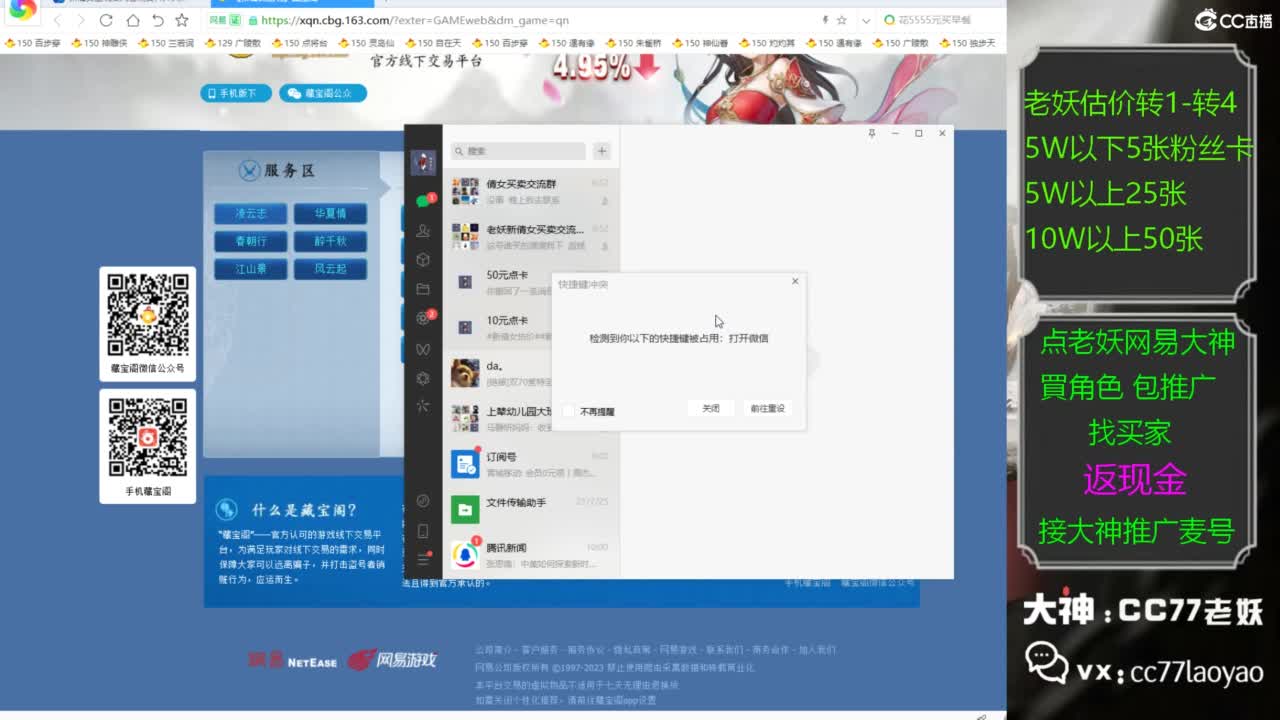Image resolution: width=1280 pixels, height=720 pixels.
Task: Open the Chat Files folder icon in WeChat
Action: (423, 289)
